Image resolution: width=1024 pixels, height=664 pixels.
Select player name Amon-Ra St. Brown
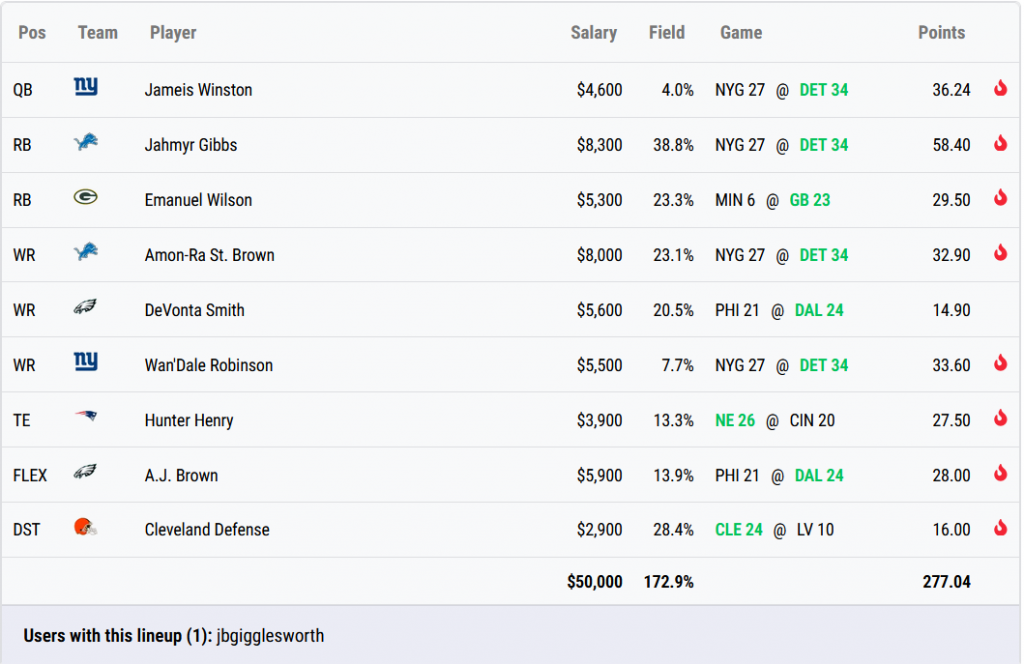[209, 255]
